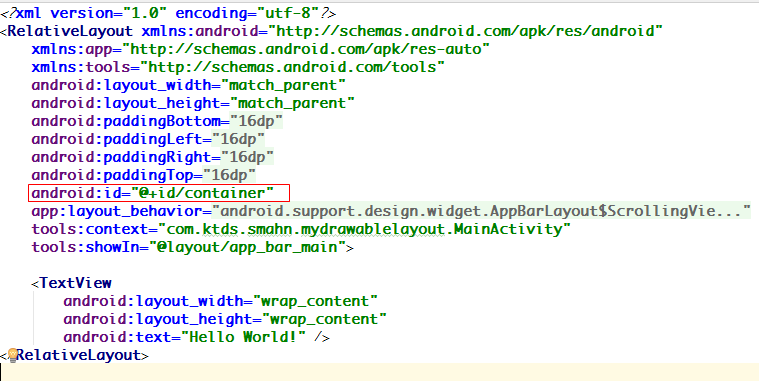Click the tools:context MainActivity attribute
This screenshot has height=392, width=759.
click(x=301, y=229)
